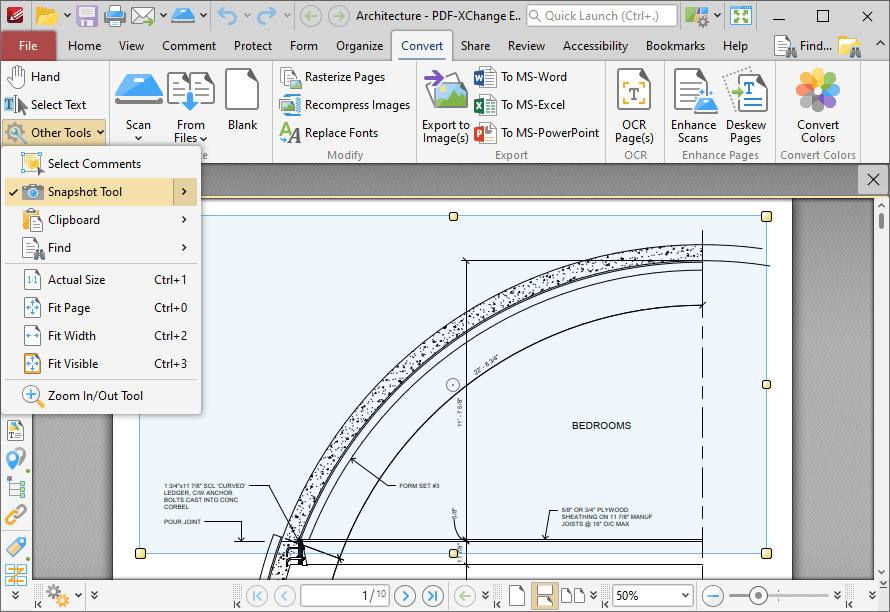The image size is (890, 612).
Task: Click Rasterize Pages in the Modify group
Action: pyautogui.click(x=336, y=76)
